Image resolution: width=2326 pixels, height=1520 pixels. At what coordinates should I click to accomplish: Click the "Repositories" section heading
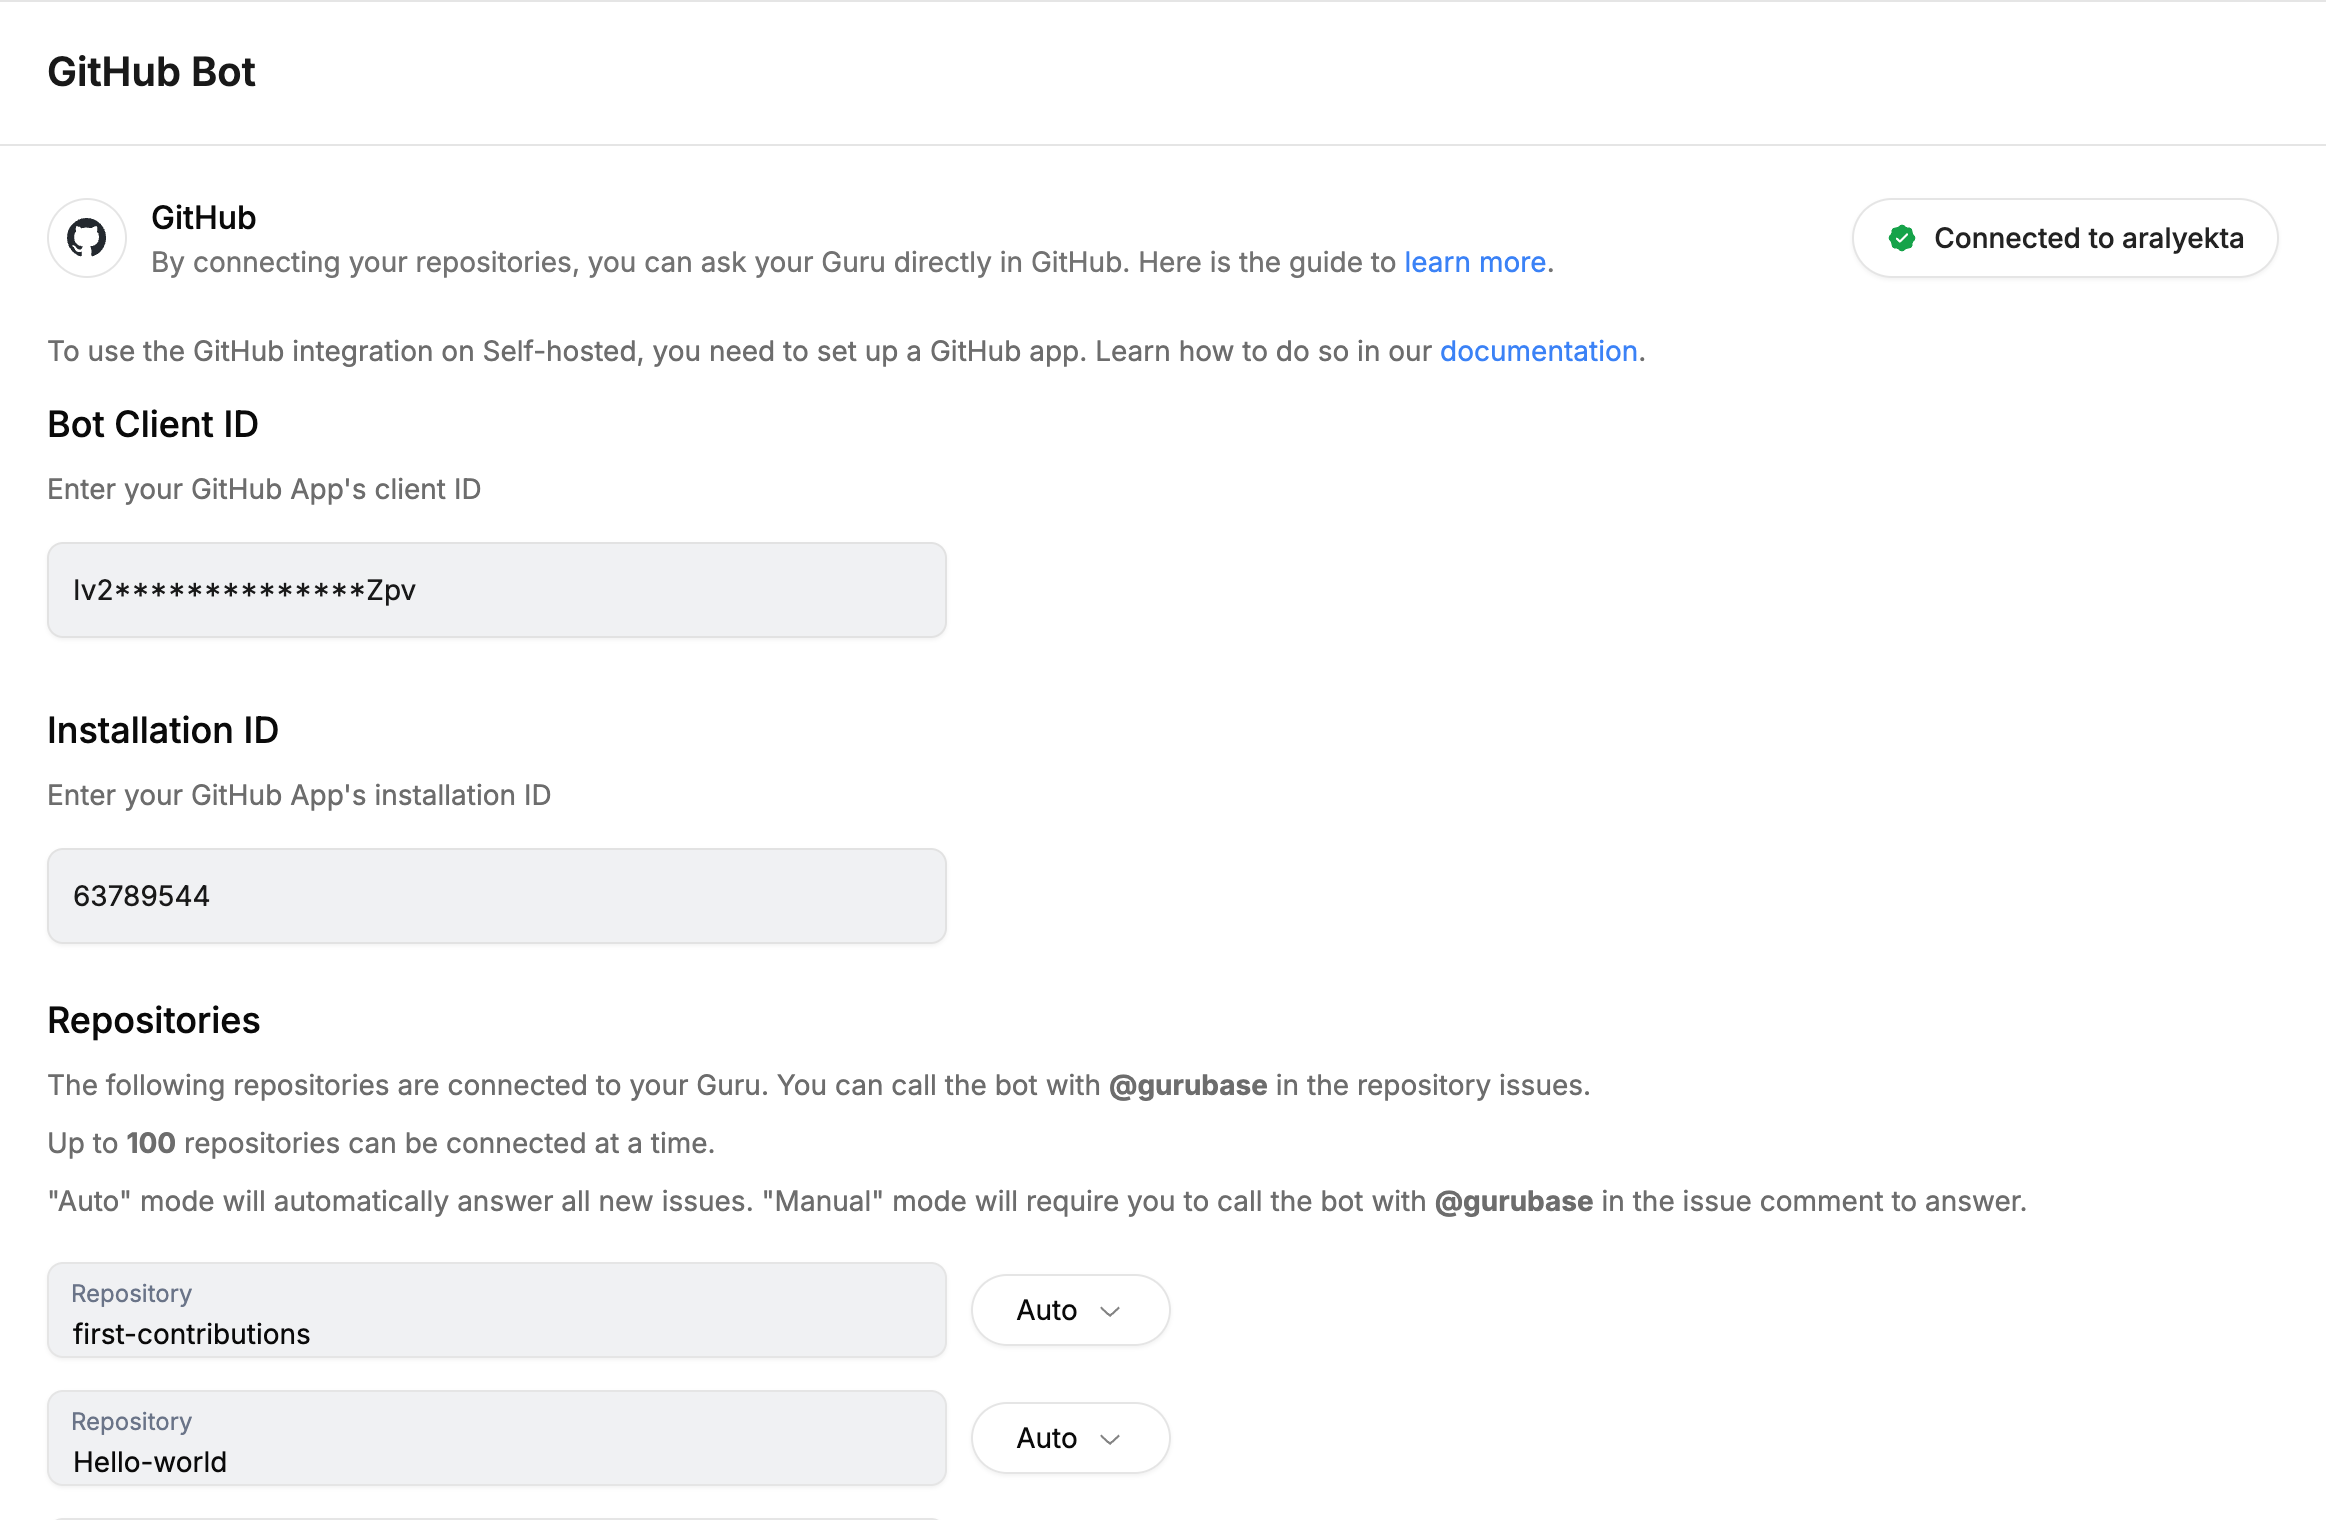153,1020
